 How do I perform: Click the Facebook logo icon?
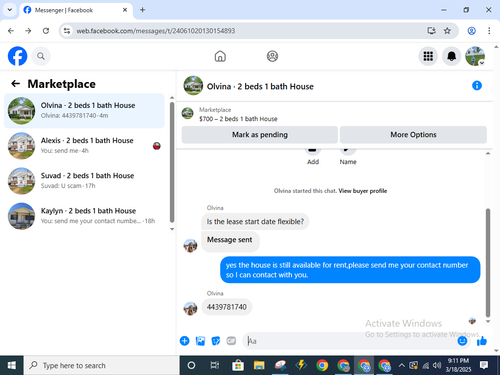pyautogui.click(x=17, y=56)
